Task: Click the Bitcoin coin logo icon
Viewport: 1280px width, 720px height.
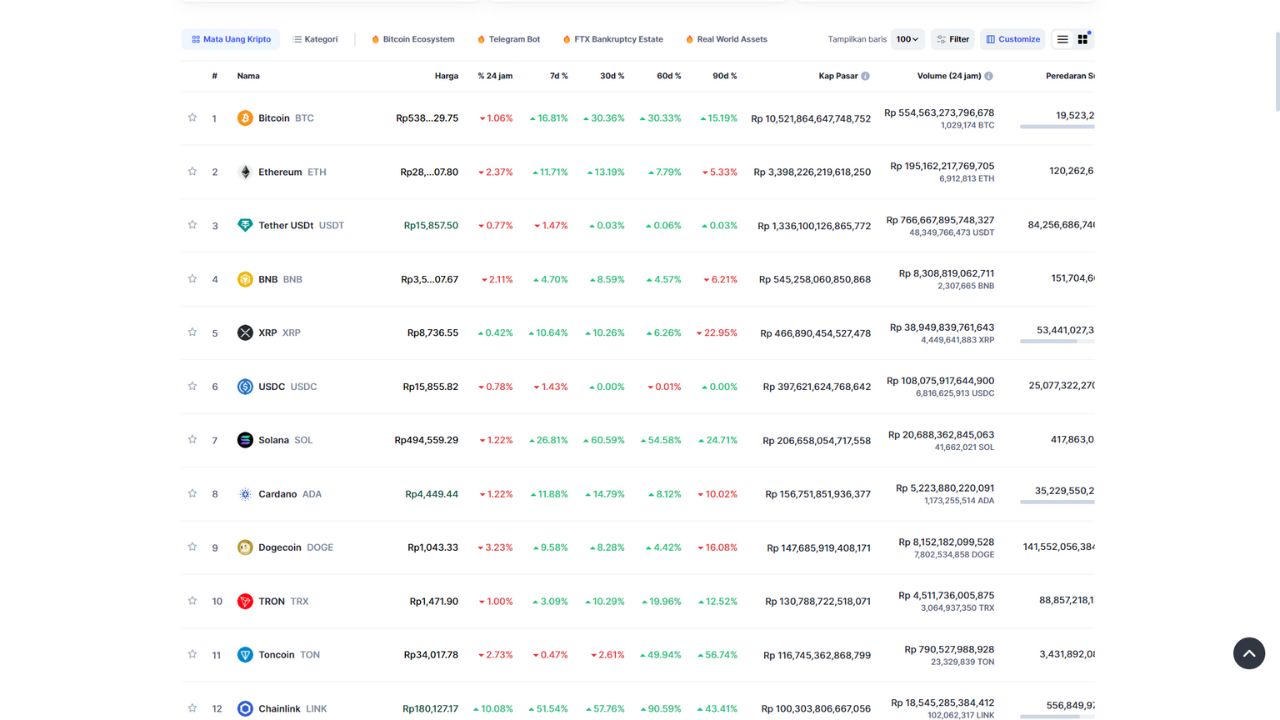Action: (245, 118)
